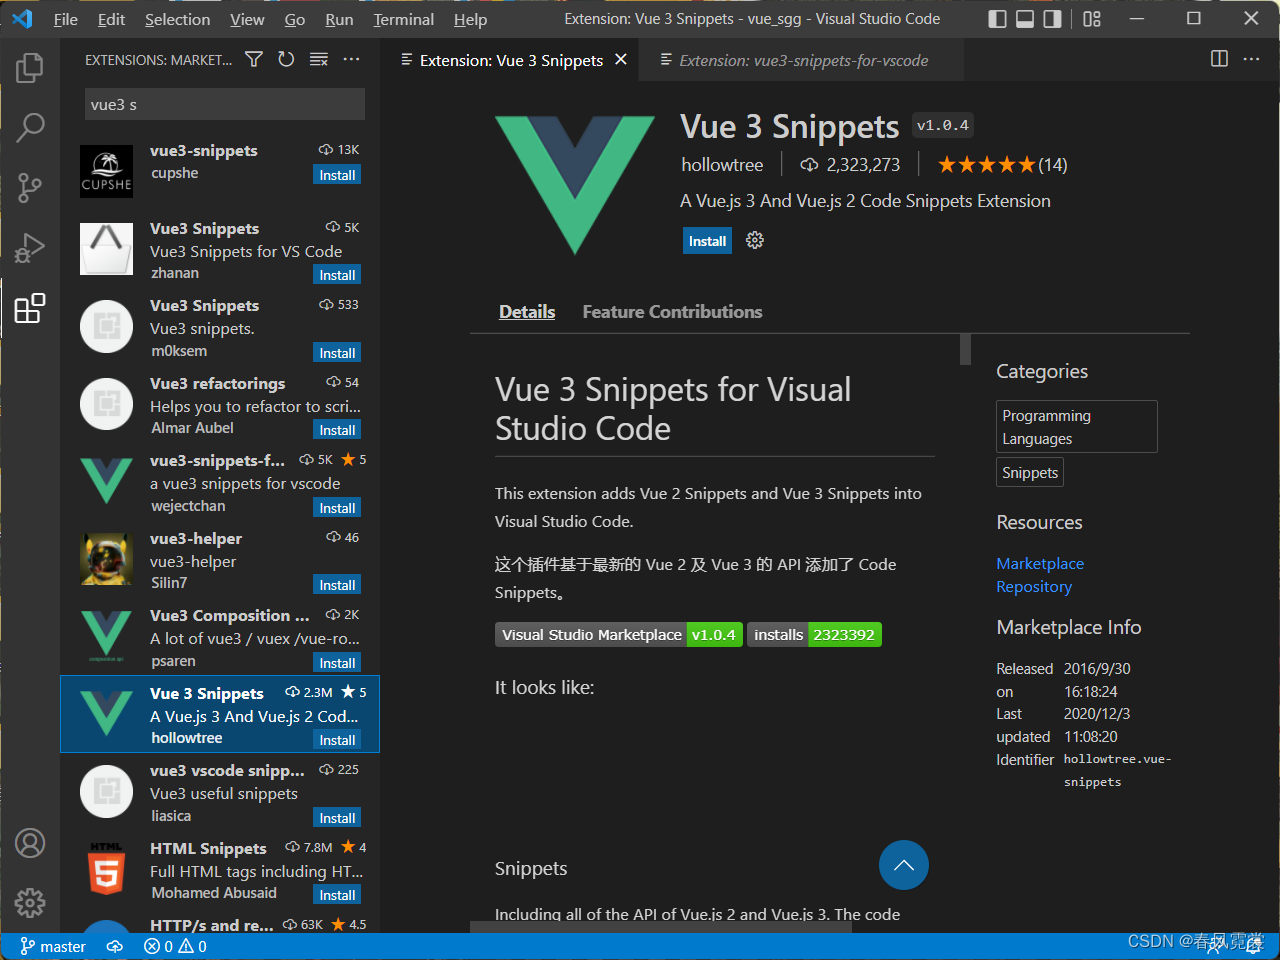Toggle primary side bar layout icon
This screenshot has width=1280, height=960.
(x=997, y=19)
